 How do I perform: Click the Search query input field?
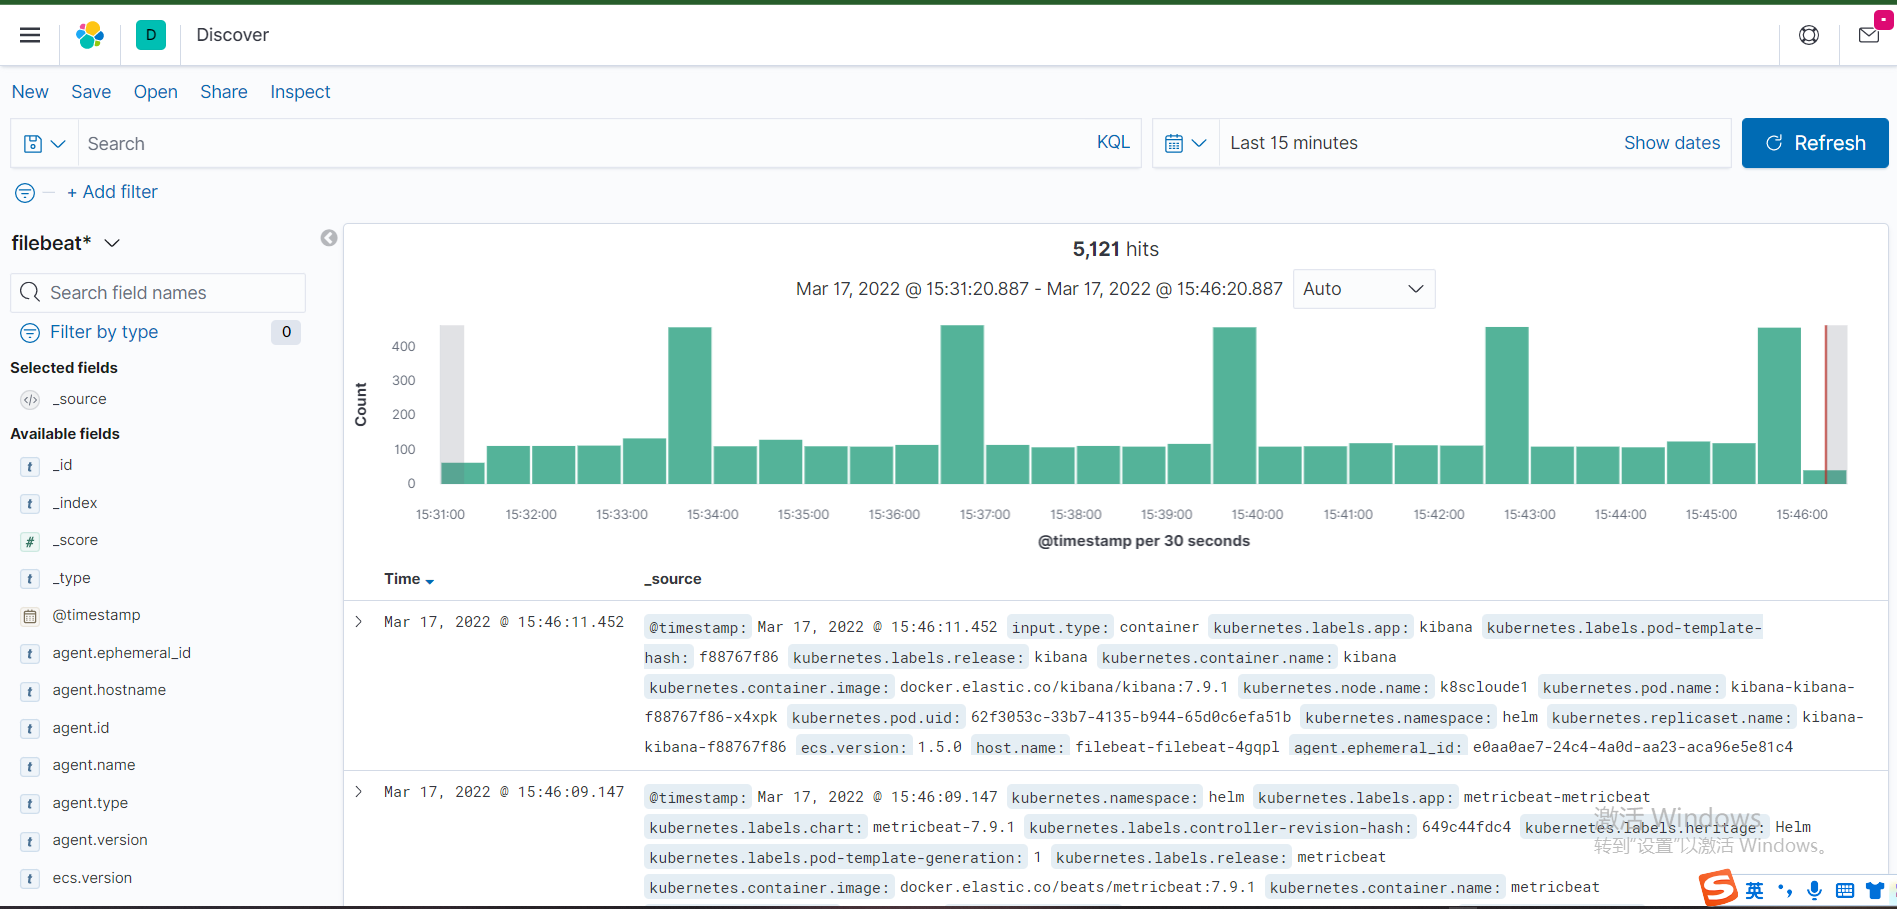pos(585,144)
